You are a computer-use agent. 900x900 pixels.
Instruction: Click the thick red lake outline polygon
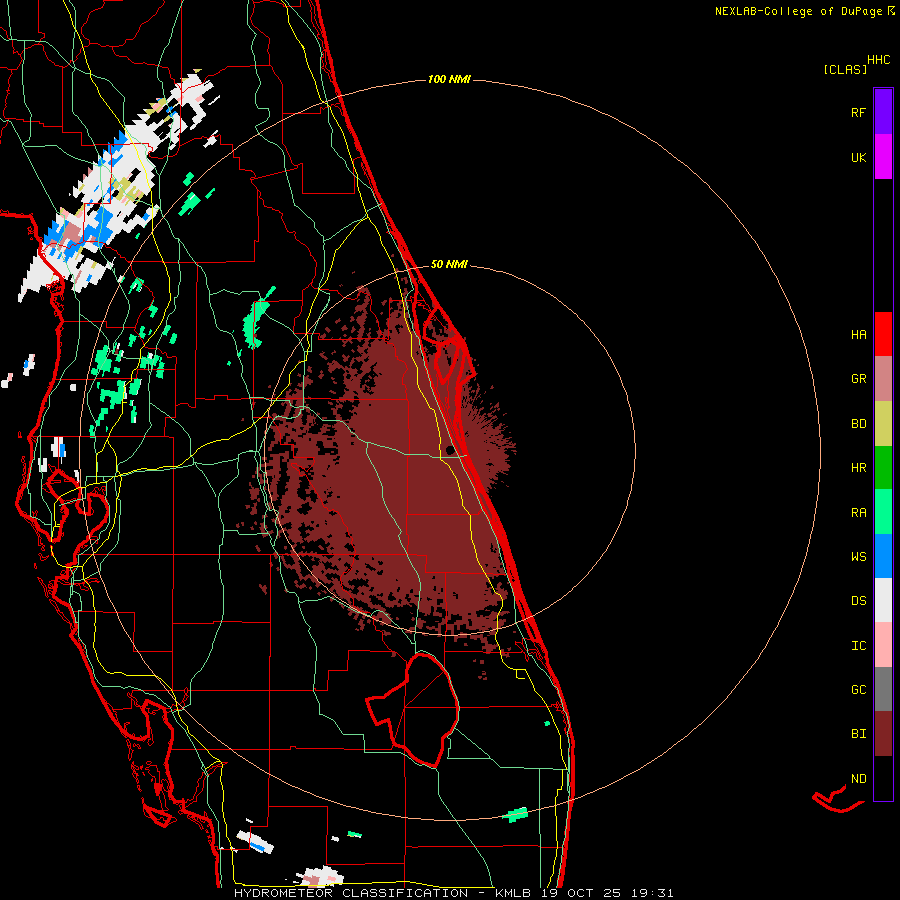click(413, 710)
